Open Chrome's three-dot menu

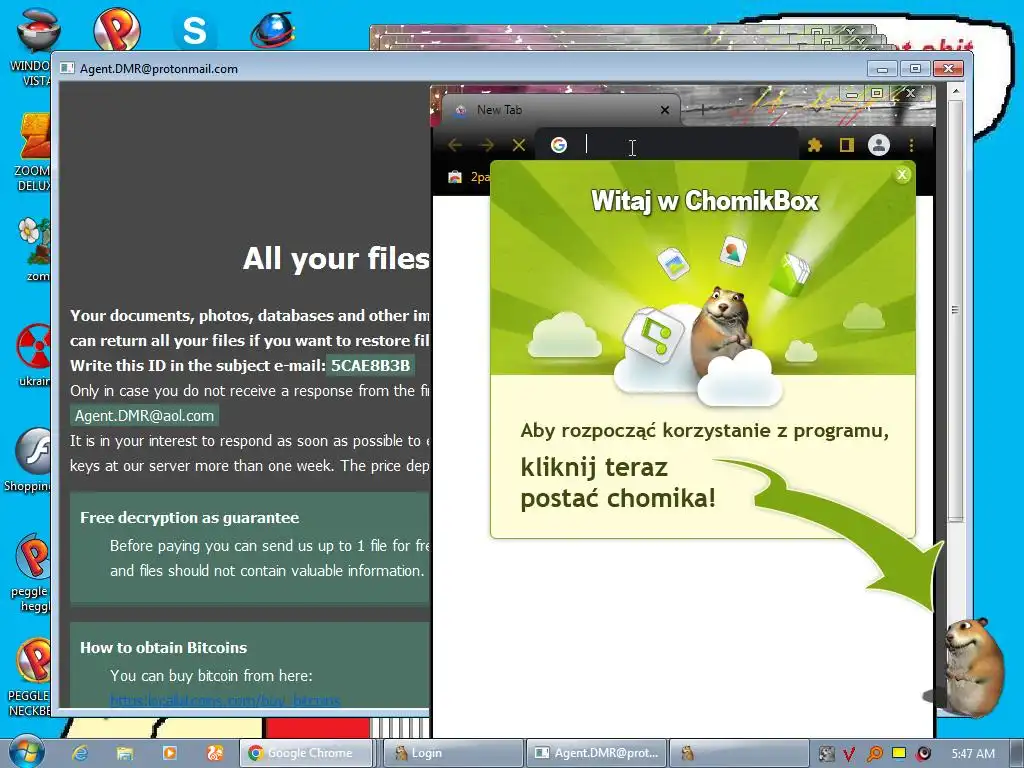pos(911,145)
